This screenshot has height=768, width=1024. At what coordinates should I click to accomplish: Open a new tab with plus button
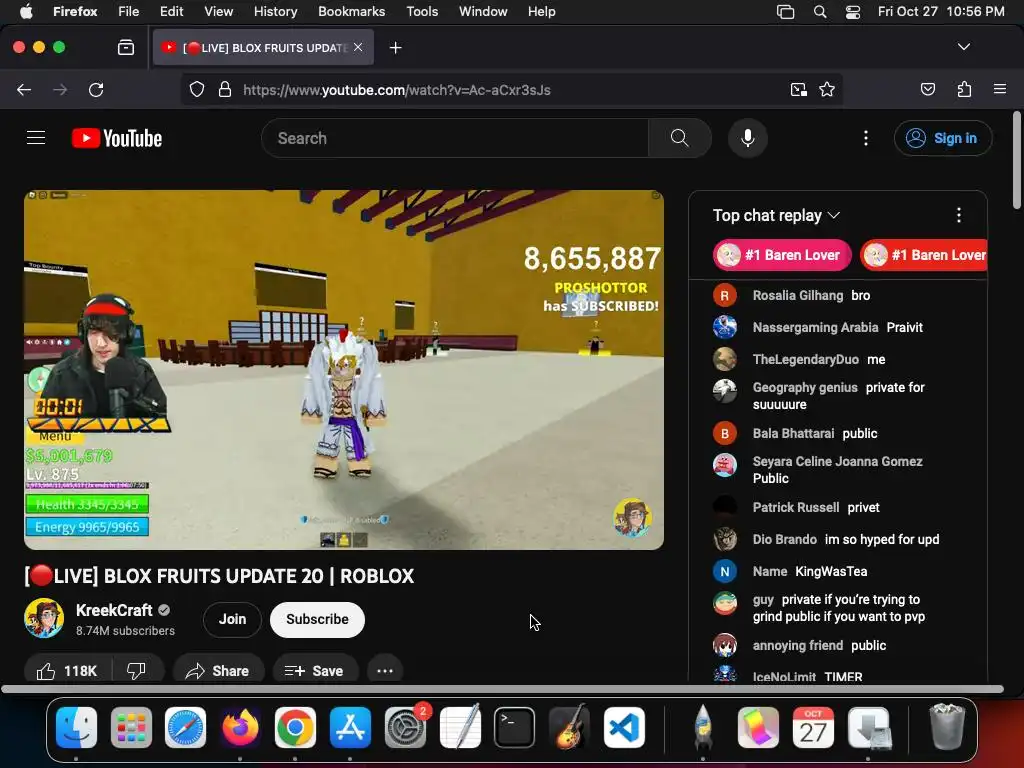(395, 48)
